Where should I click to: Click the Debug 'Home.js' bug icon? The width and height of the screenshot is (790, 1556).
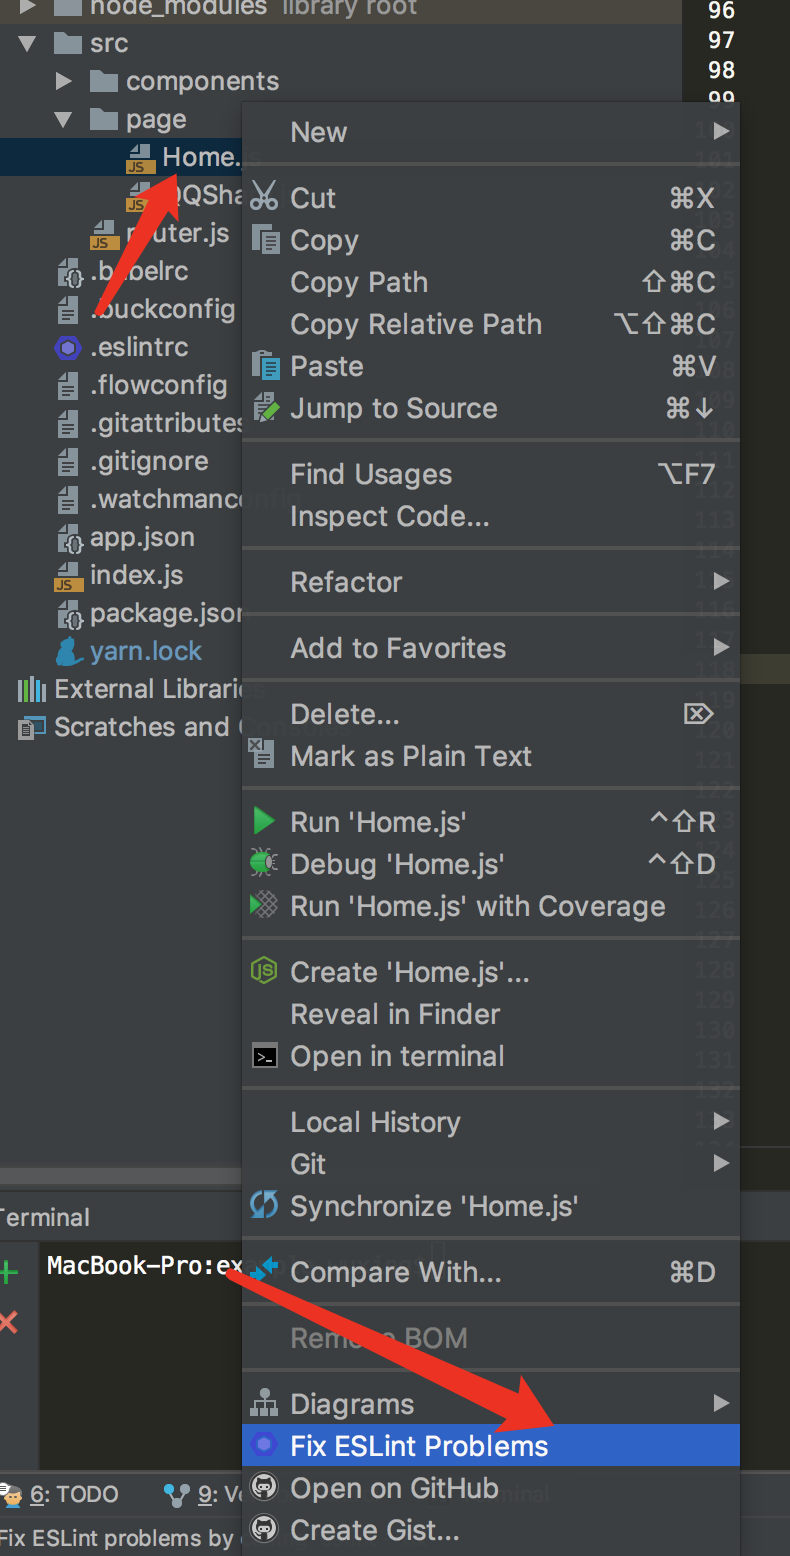coord(264,864)
